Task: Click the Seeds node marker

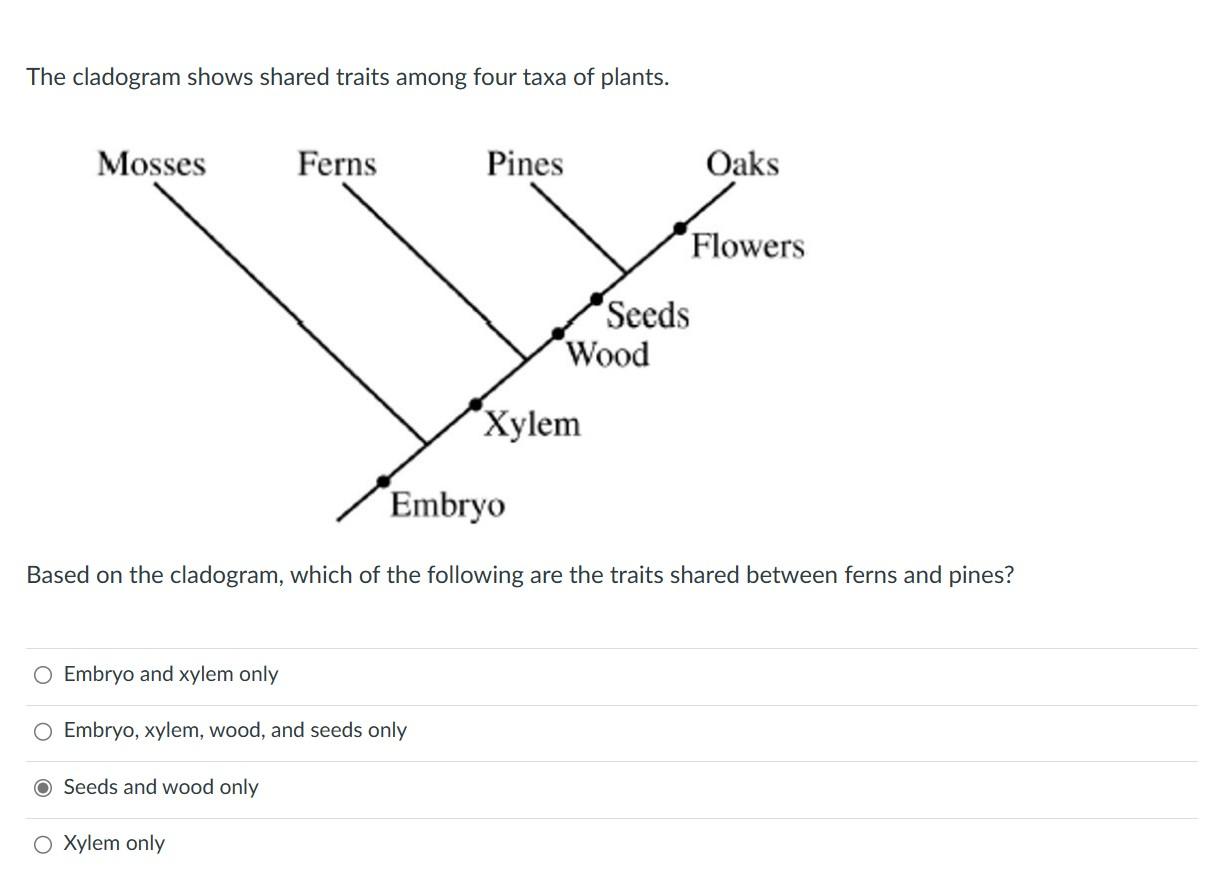Action: coord(595,297)
